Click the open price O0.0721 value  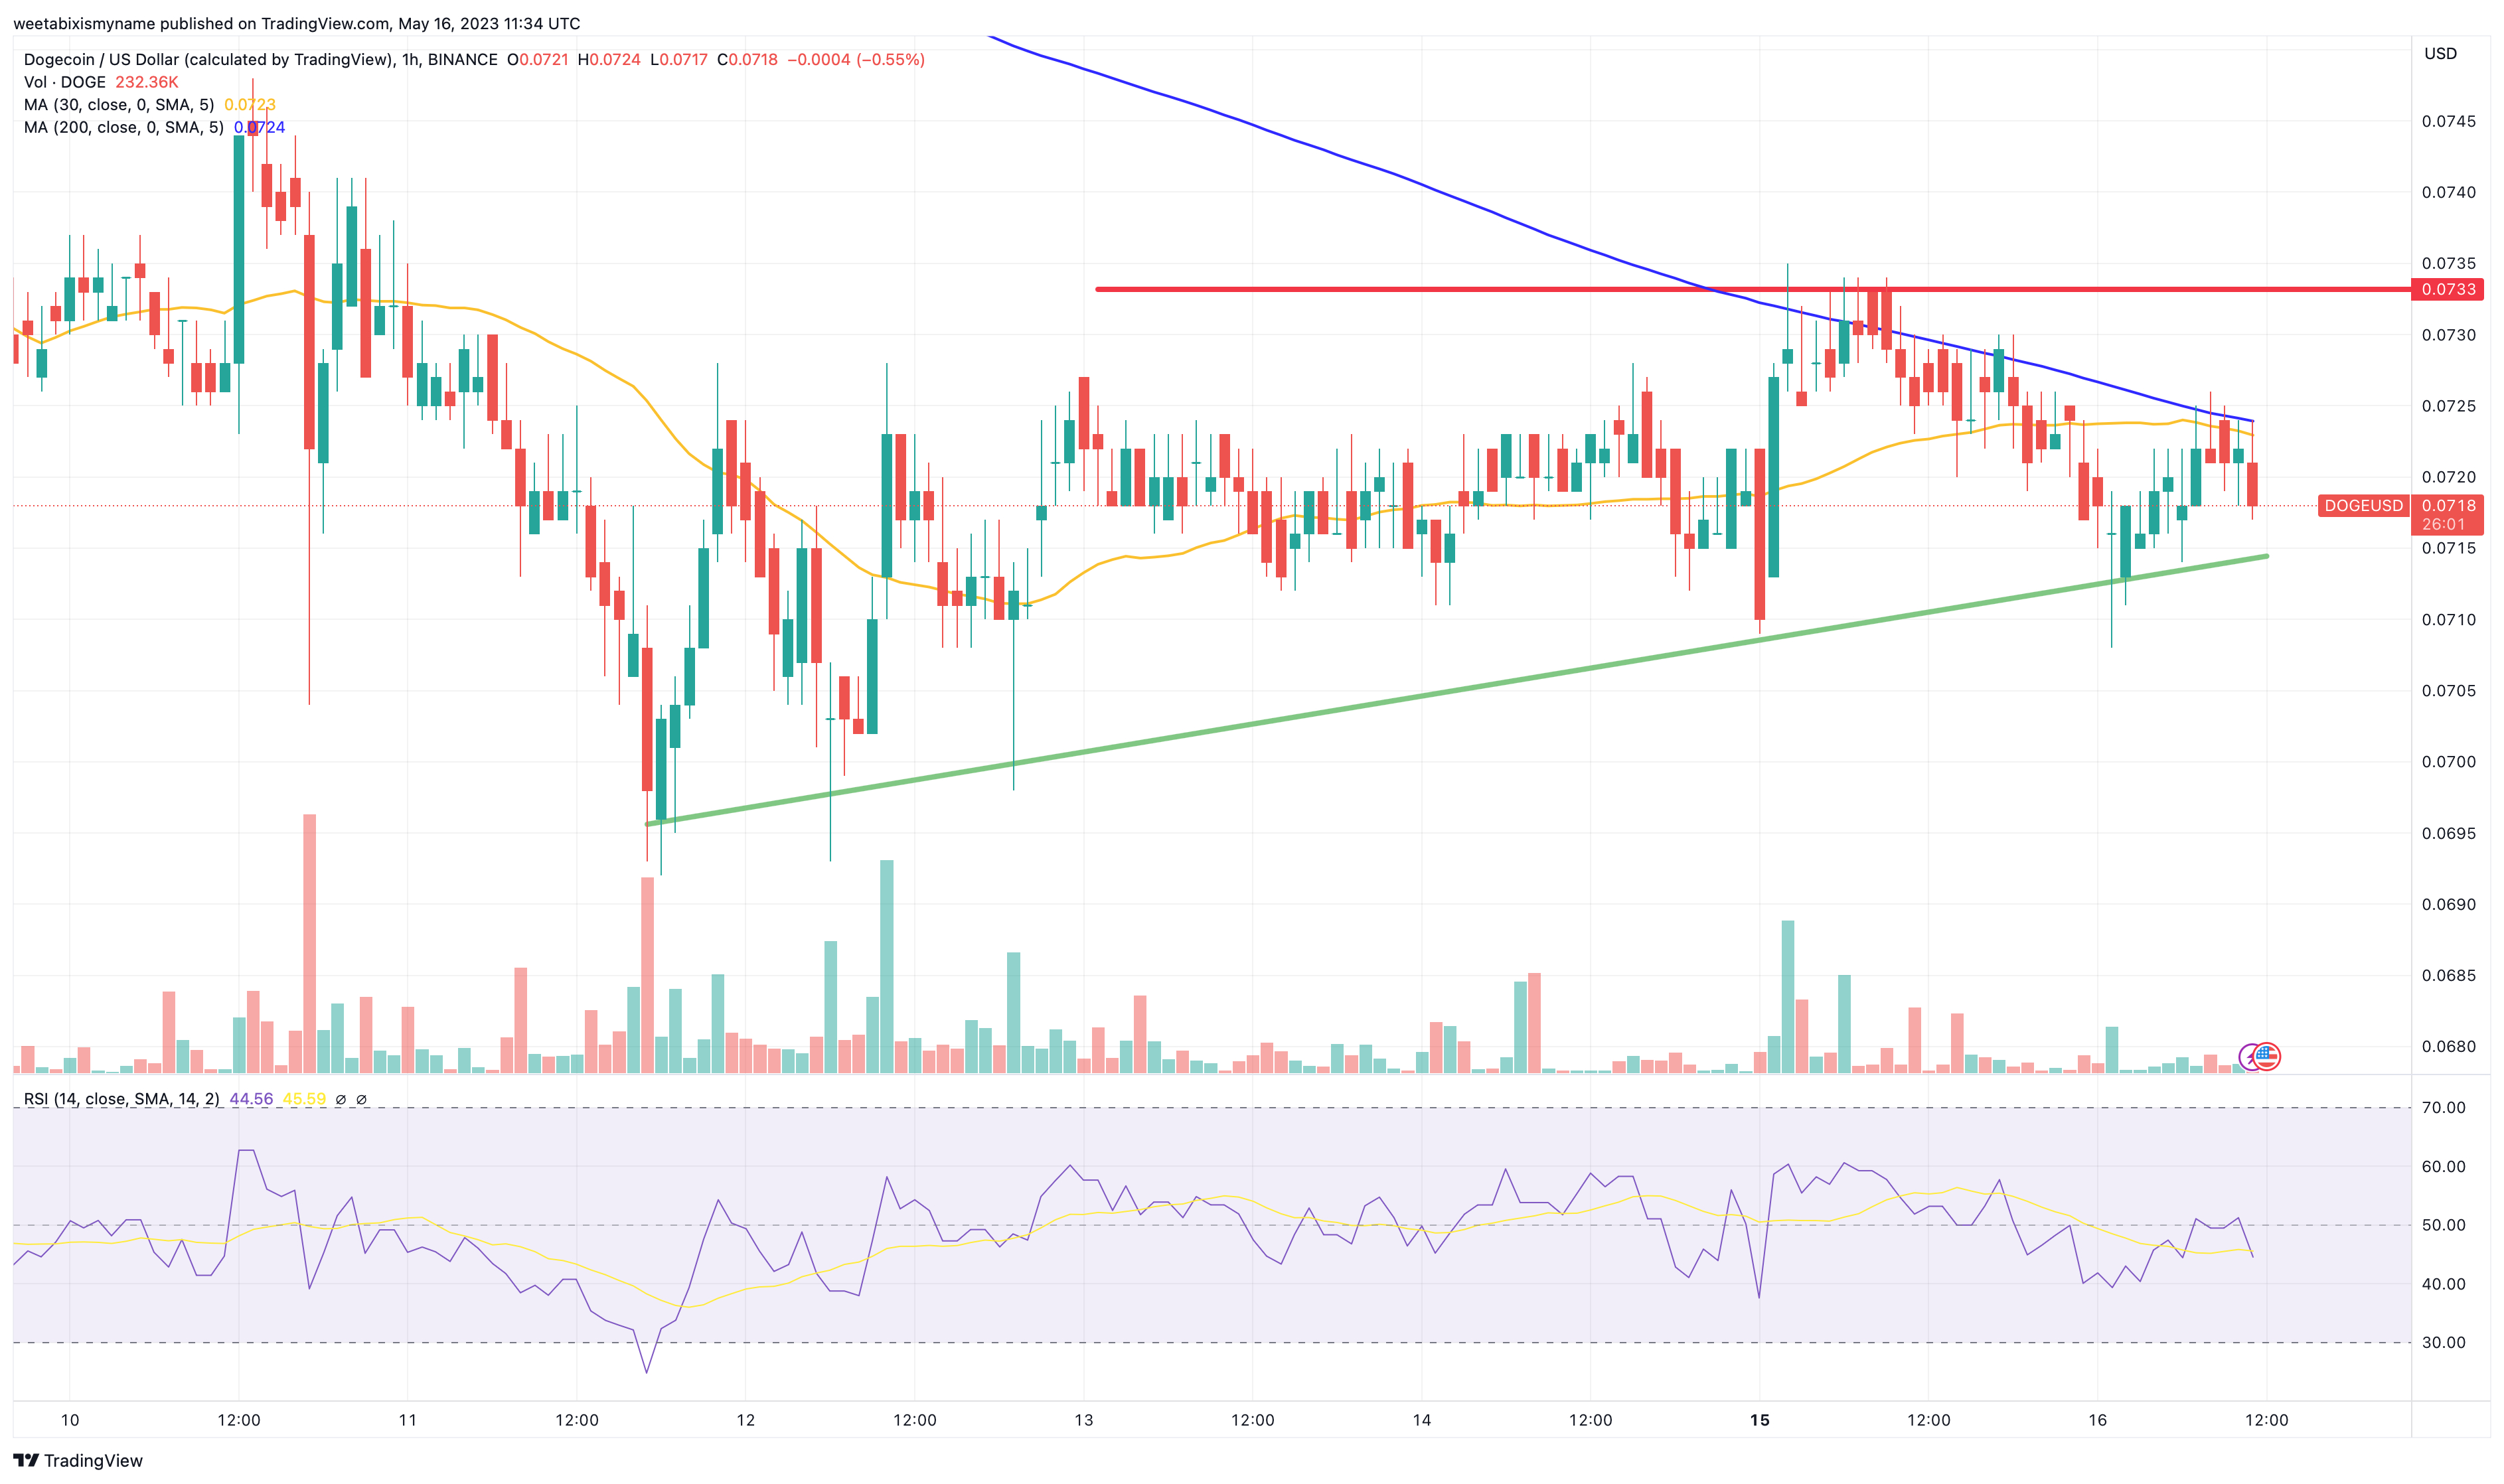click(x=537, y=60)
